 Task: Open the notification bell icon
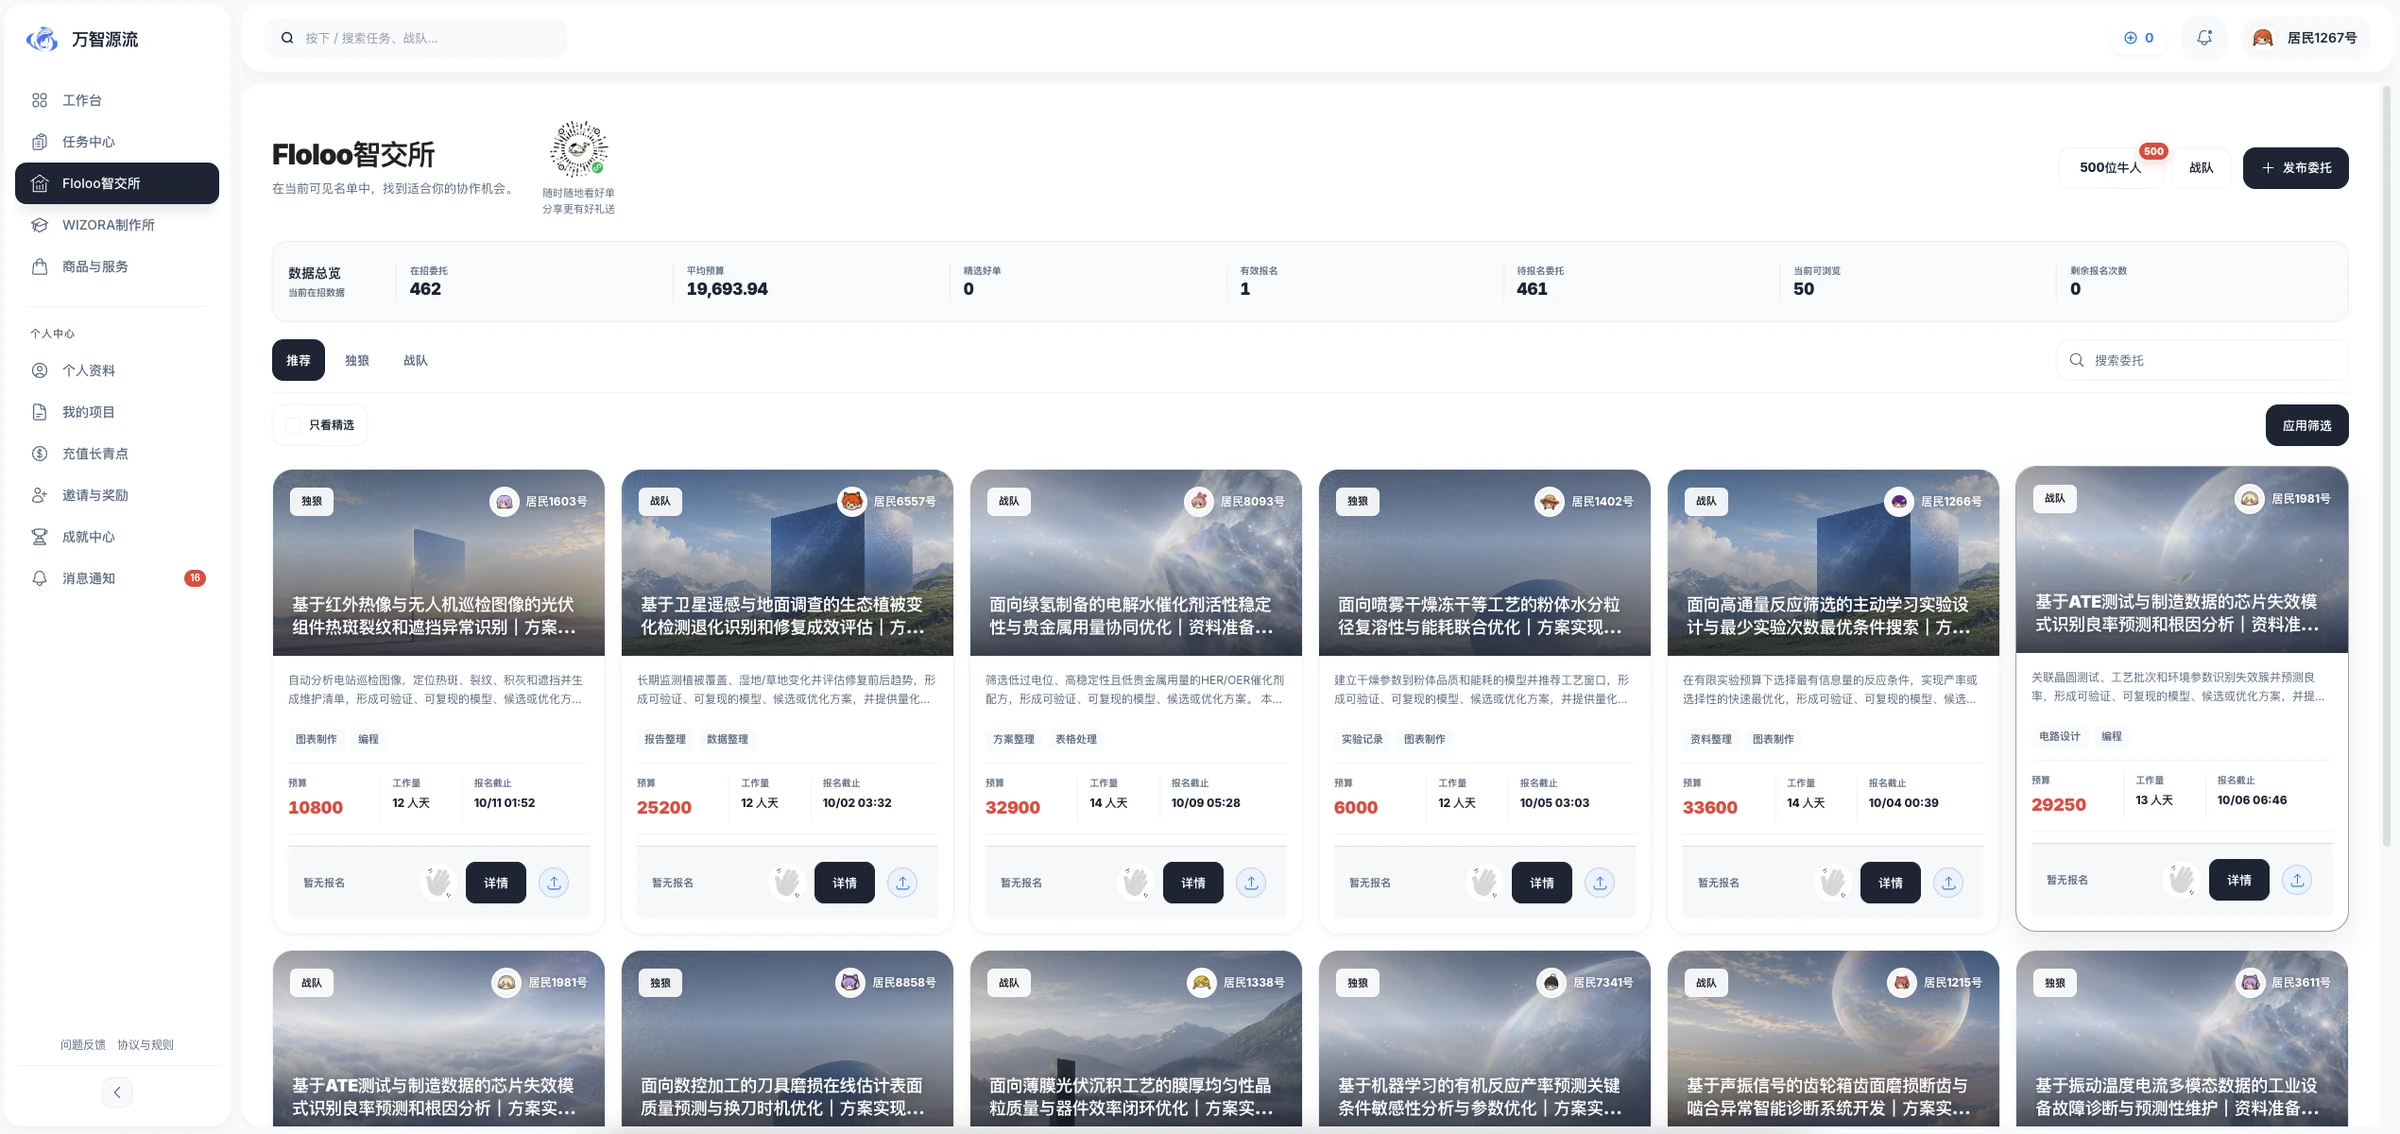tap(2204, 38)
